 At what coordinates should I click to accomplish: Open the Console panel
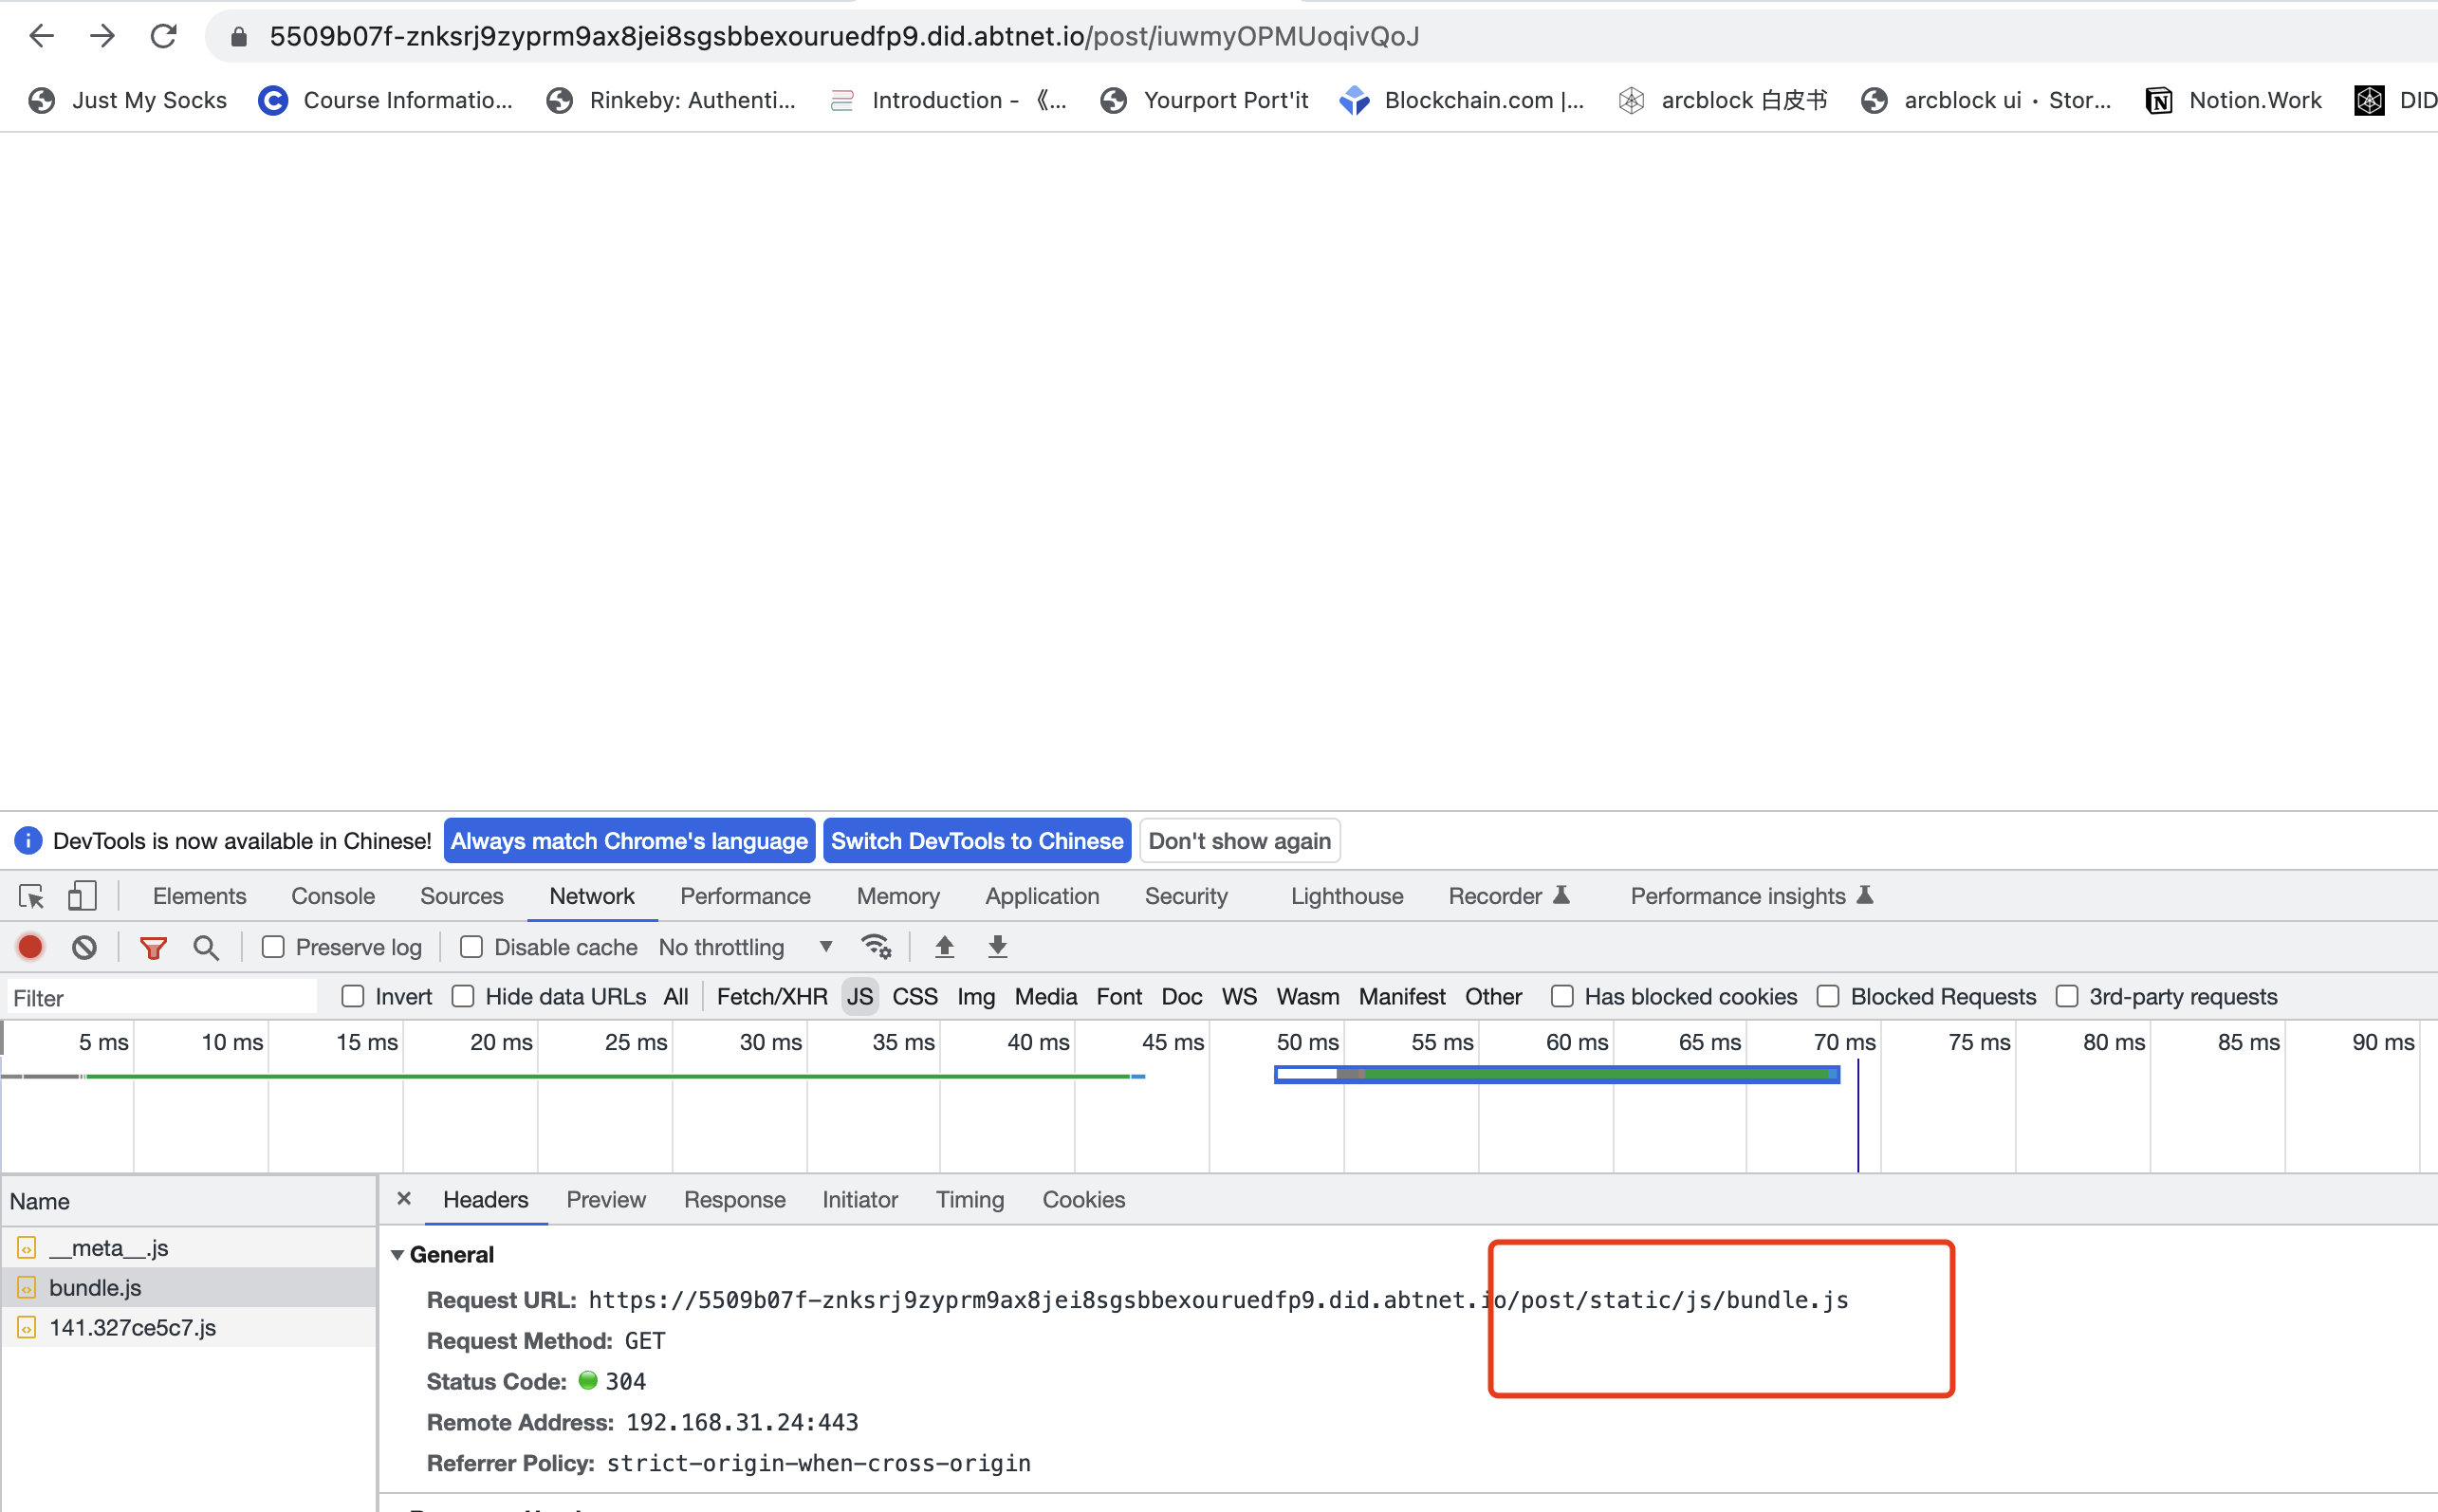331,895
